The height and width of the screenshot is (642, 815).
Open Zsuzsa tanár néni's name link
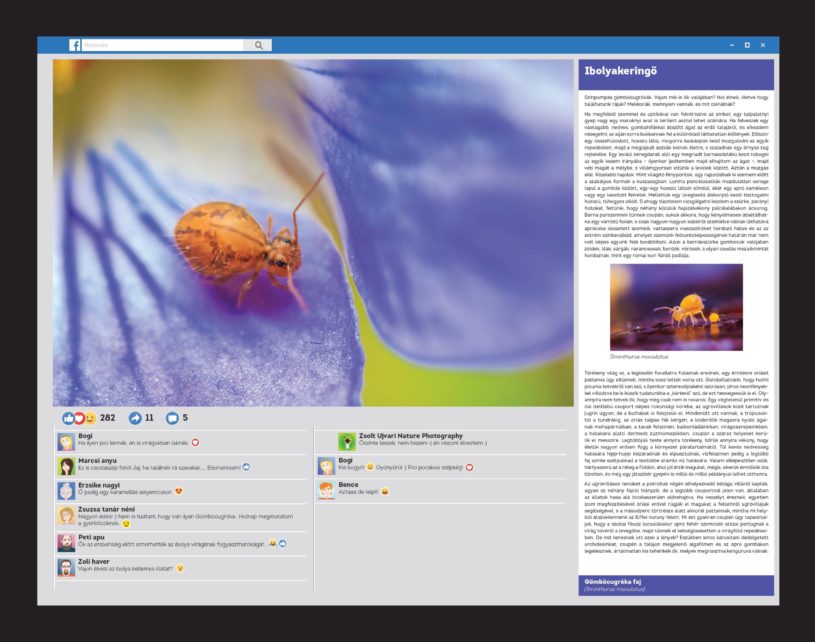(x=106, y=510)
